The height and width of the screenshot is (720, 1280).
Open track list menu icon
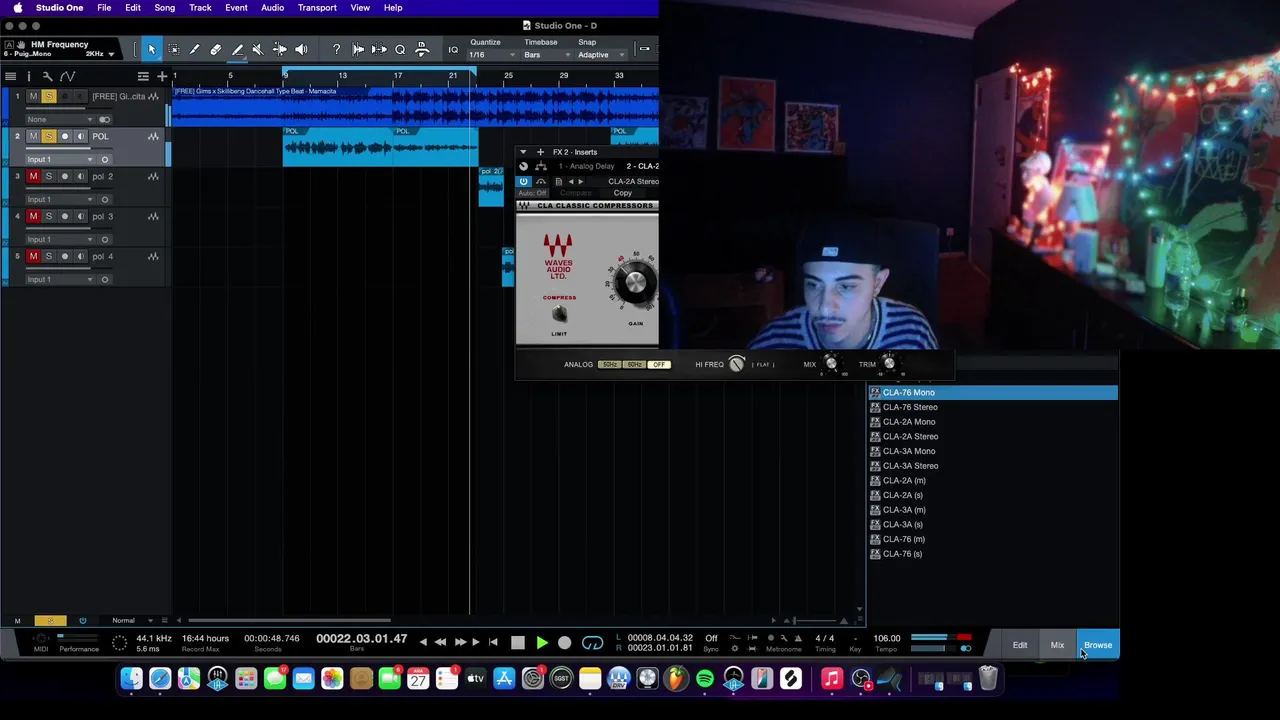10,76
